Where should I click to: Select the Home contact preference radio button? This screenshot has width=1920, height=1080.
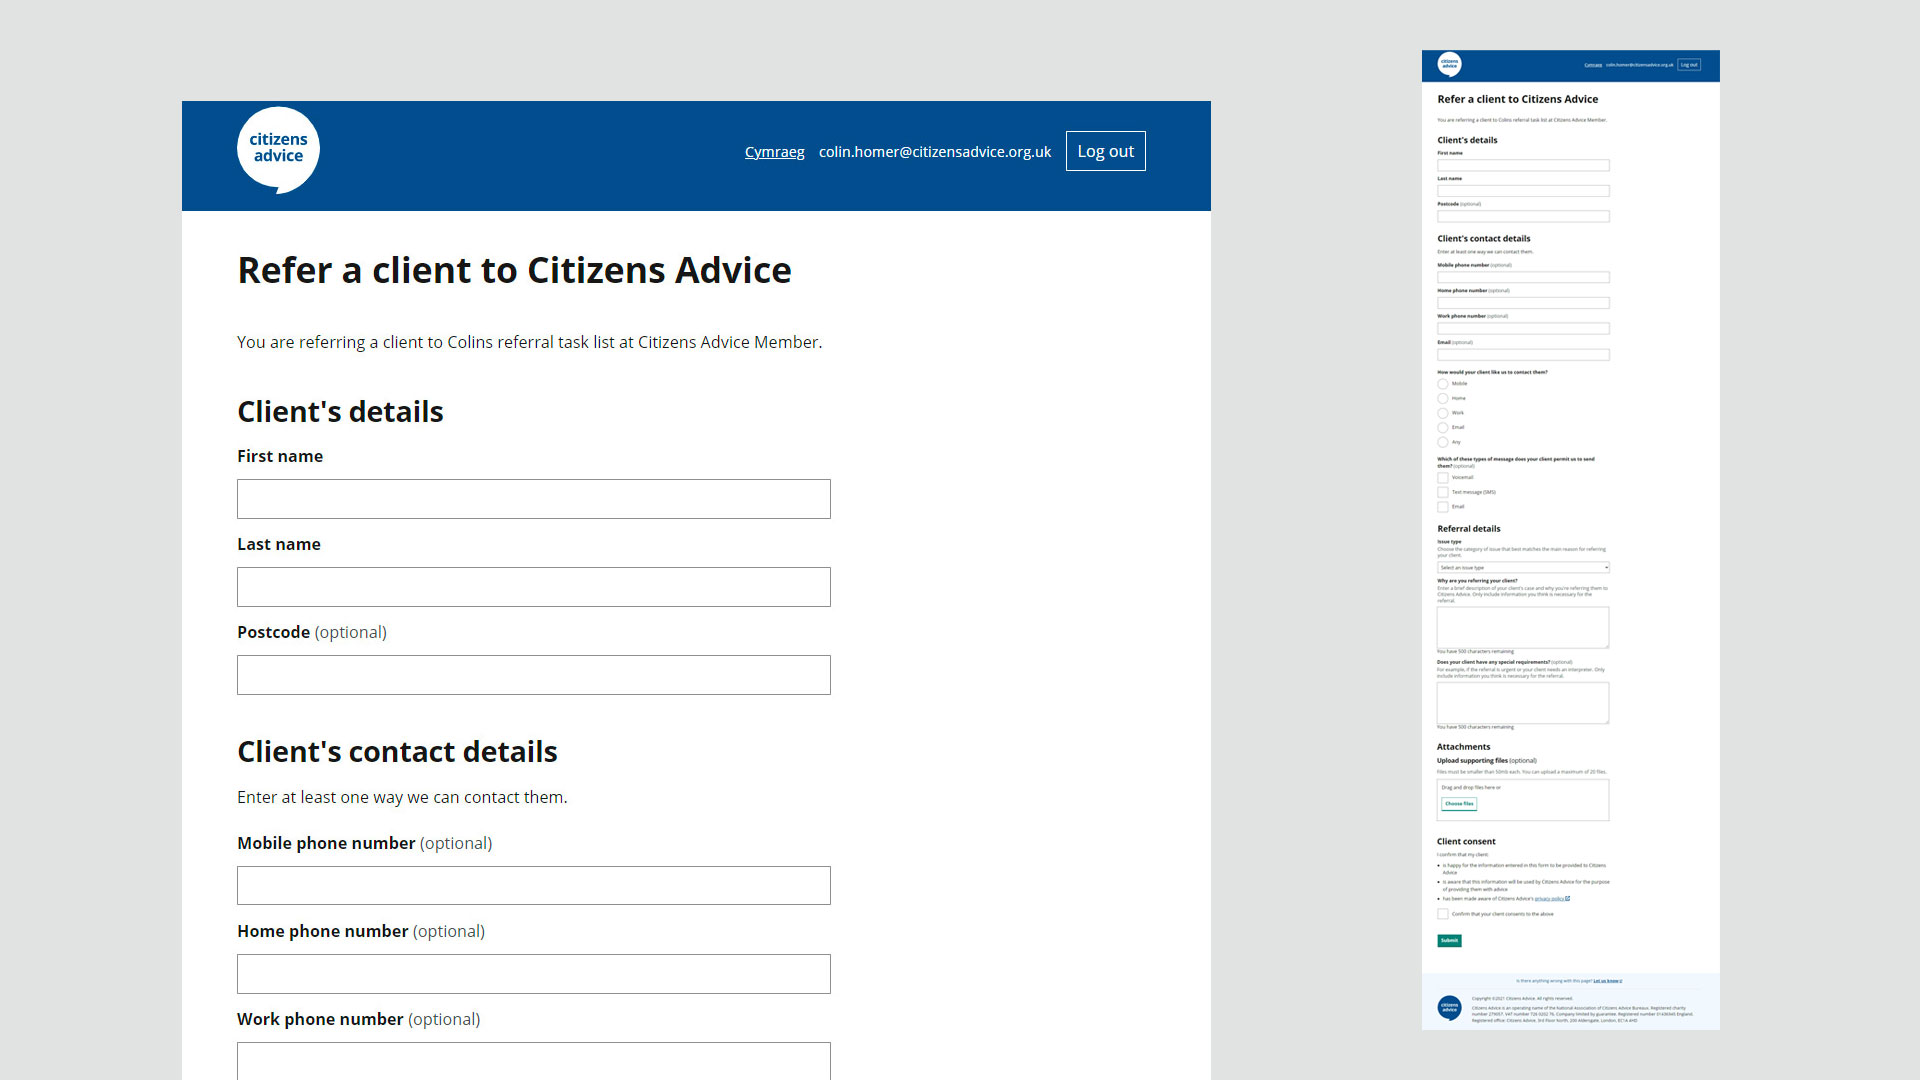click(1443, 398)
